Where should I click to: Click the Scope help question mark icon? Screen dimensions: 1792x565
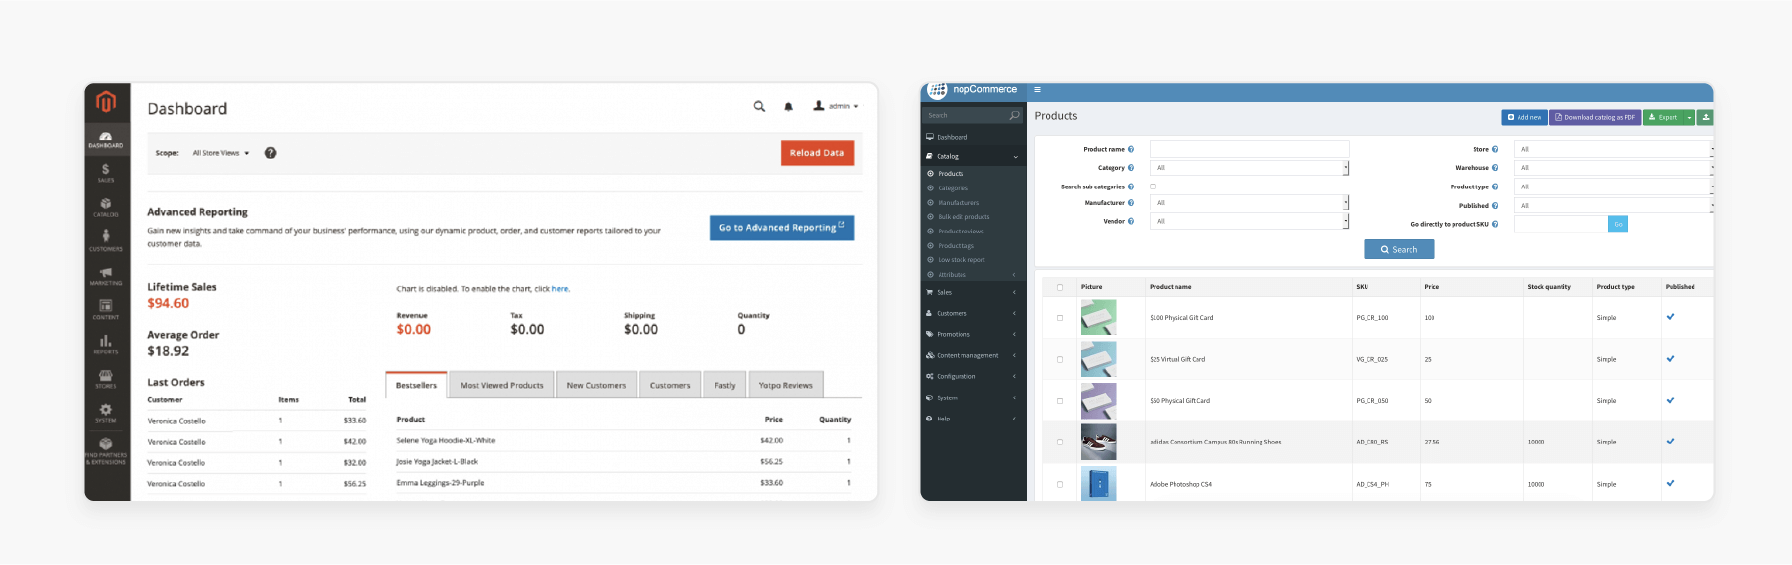point(270,153)
